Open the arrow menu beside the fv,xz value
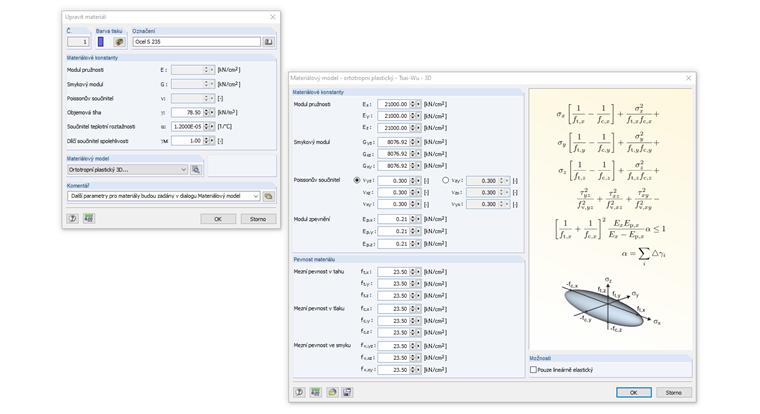Viewport: 760px width, 414px height. (x=418, y=358)
